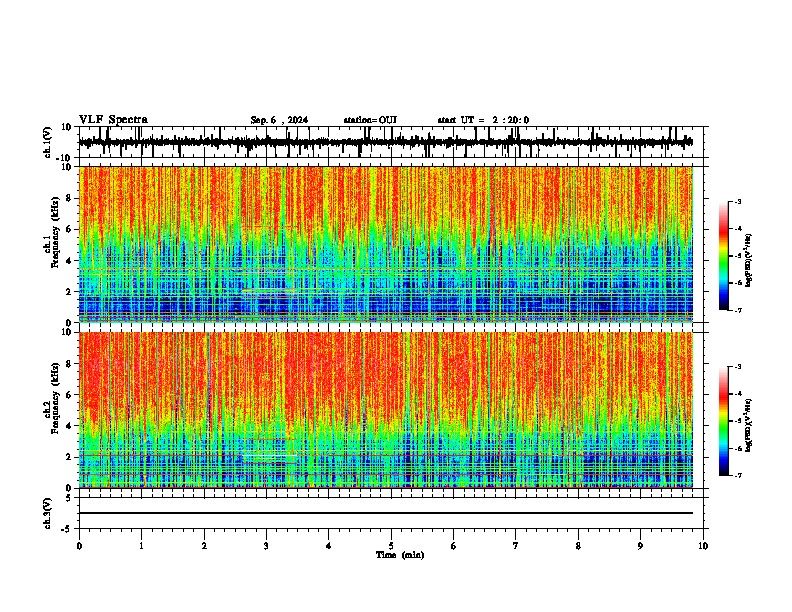Click the ch.1 spectrogram panel

[x=386, y=244]
